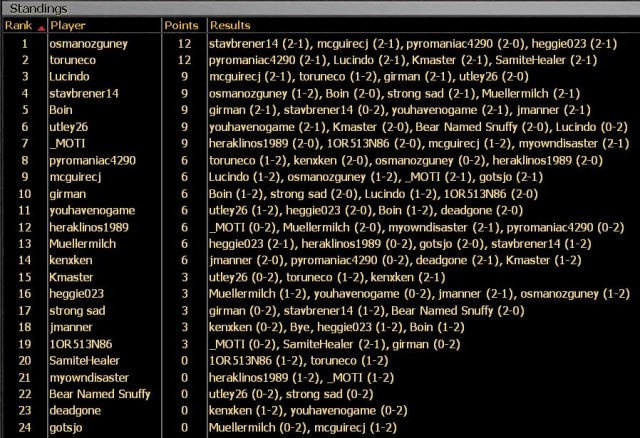Select player strong sad in the Player column
This screenshot has height=438, width=640.
point(77,311)
